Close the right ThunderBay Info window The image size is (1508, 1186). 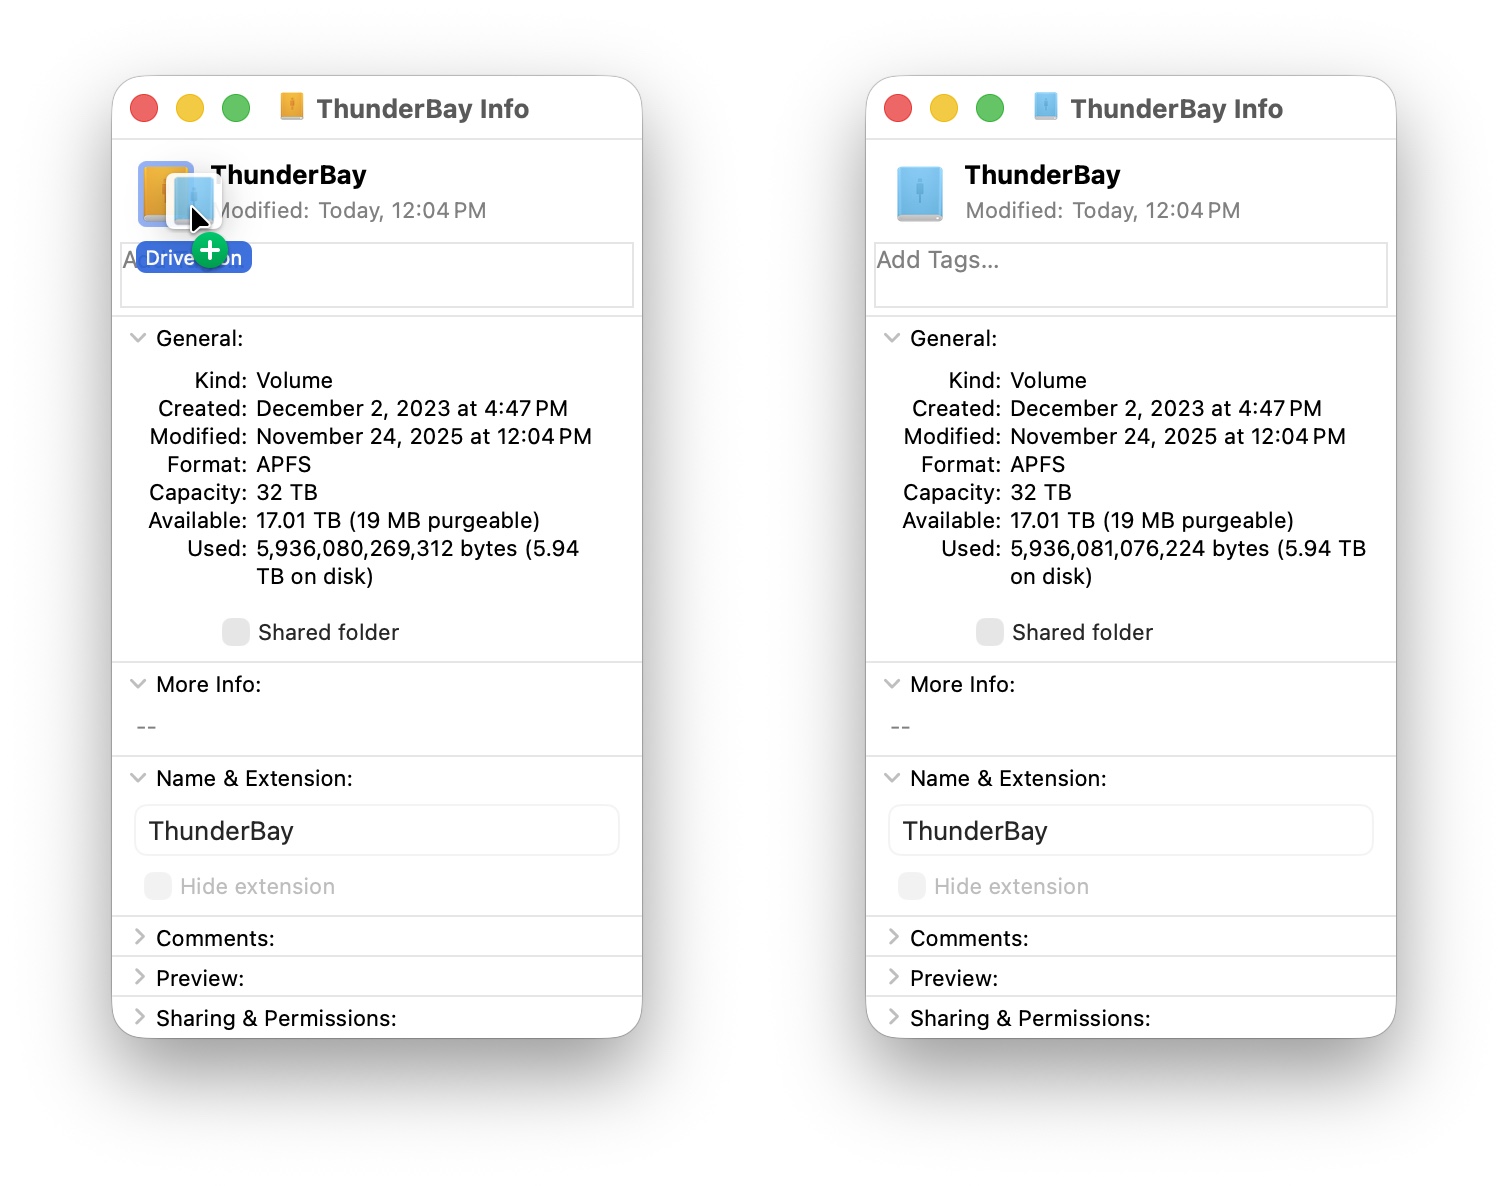[x=898, y=108]
